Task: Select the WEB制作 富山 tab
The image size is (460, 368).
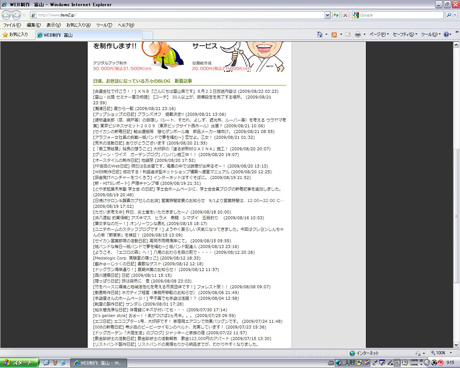Action: [x=89, y=35]
